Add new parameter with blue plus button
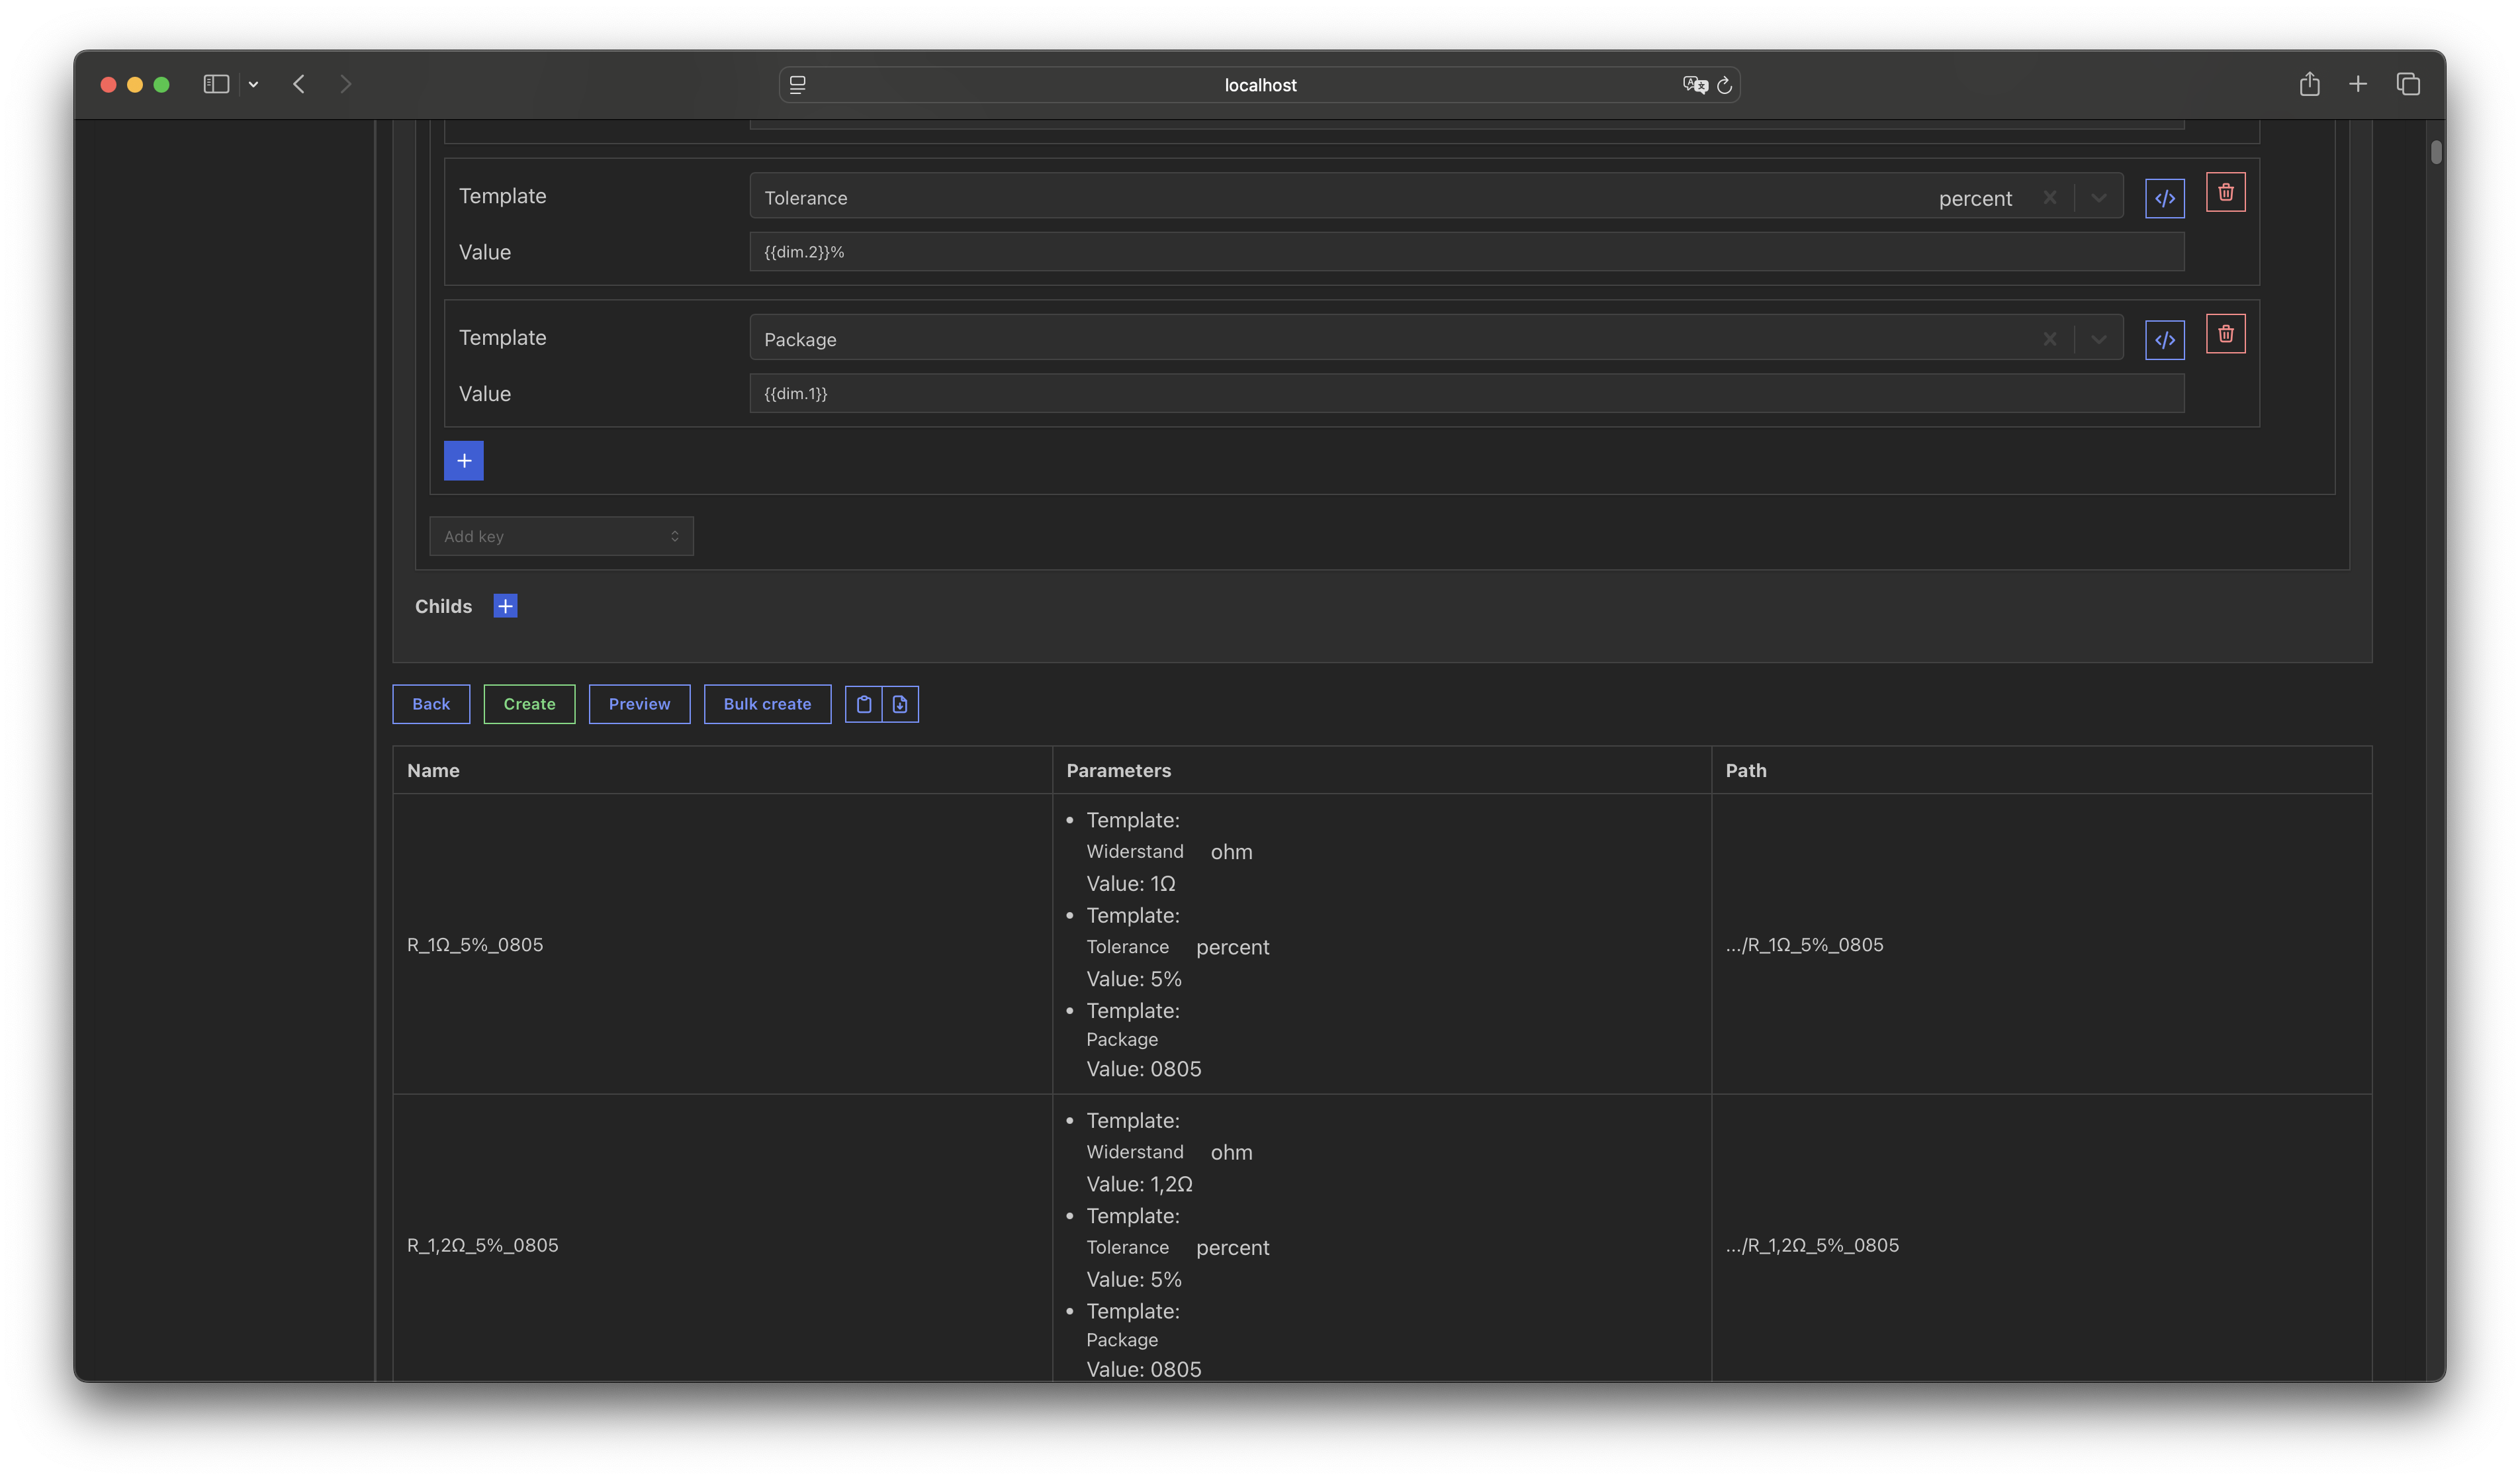The height and width of the screenshot is (1480, 2520). point(464,461)
